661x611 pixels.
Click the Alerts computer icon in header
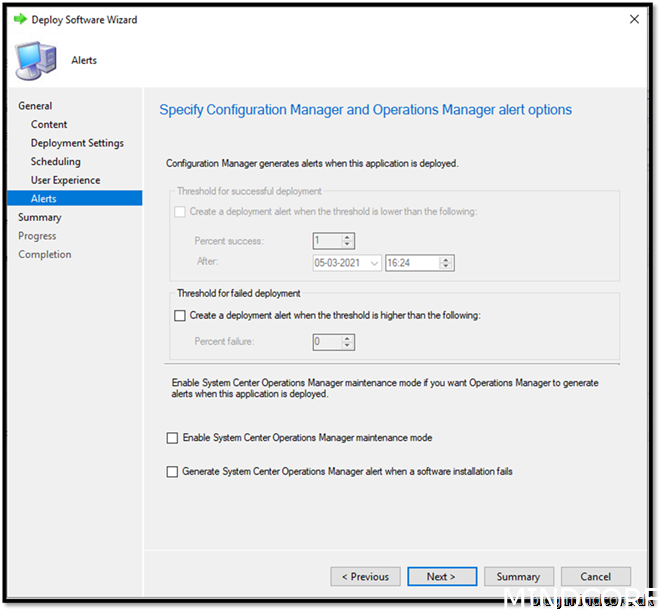pyautogui.click(x=33, y=60)
